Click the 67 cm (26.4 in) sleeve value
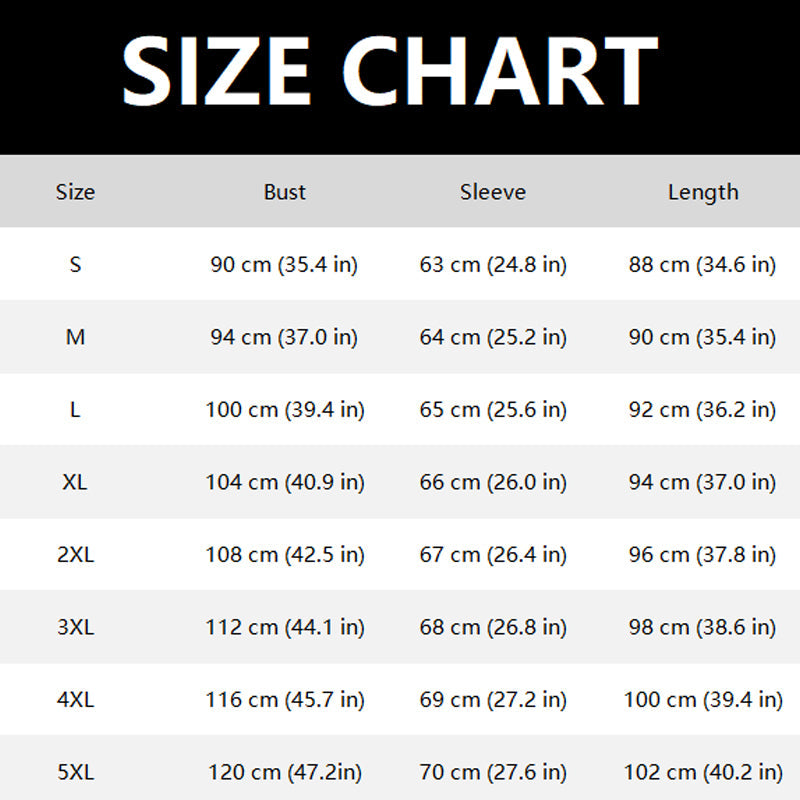800x800 pixels. click(x=493, y=555)
